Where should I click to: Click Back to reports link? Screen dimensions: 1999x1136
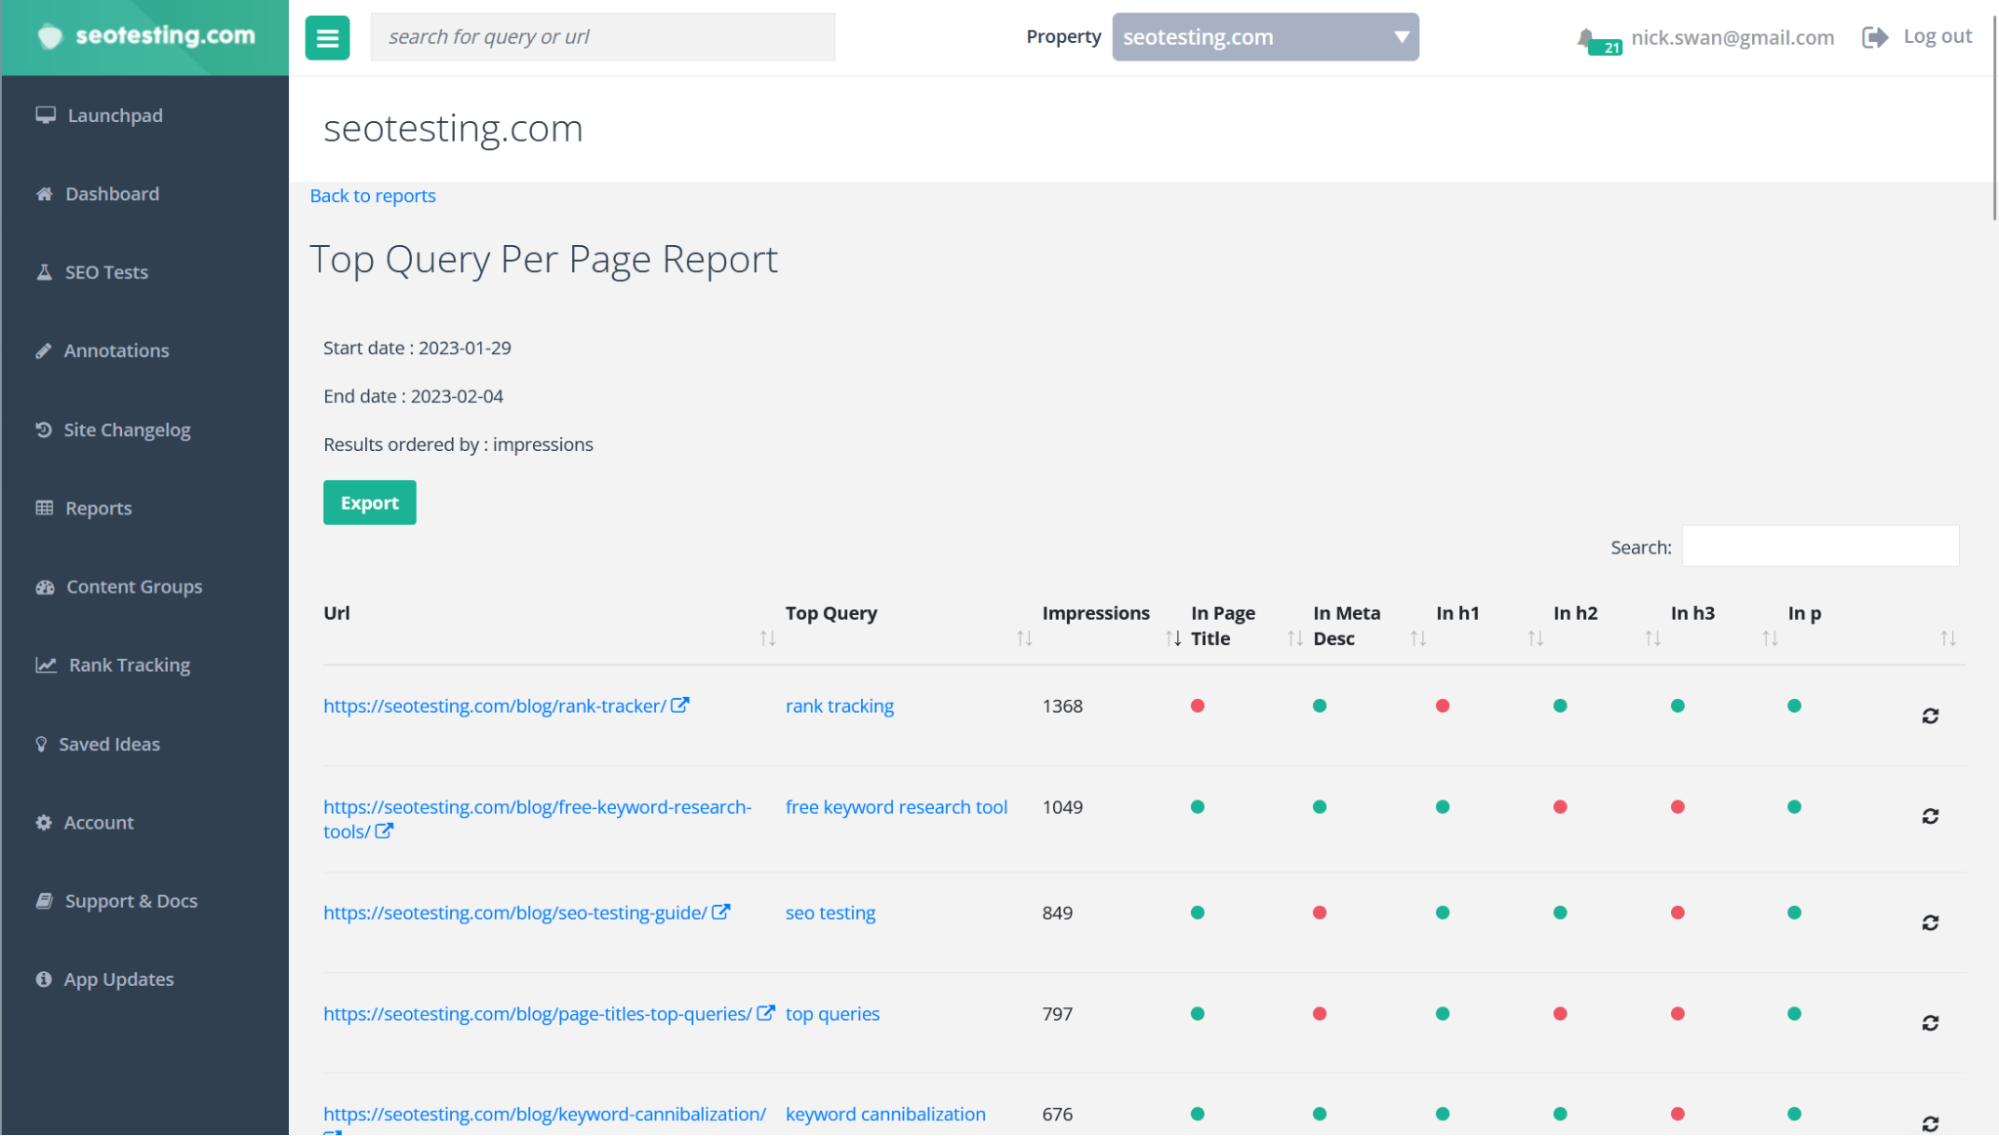(372, 195)
